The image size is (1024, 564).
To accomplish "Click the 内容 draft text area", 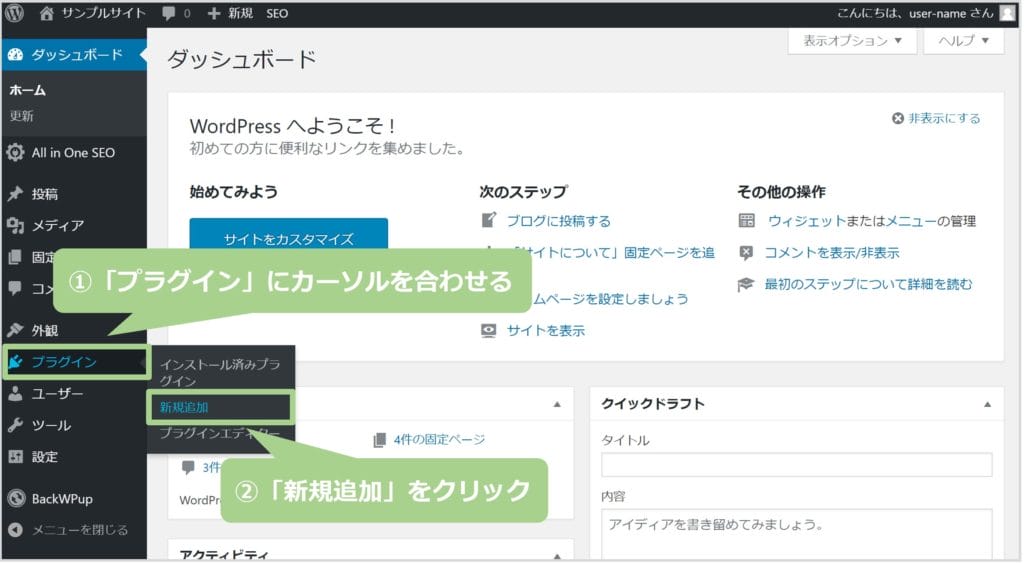I will (x=797, y=534).
